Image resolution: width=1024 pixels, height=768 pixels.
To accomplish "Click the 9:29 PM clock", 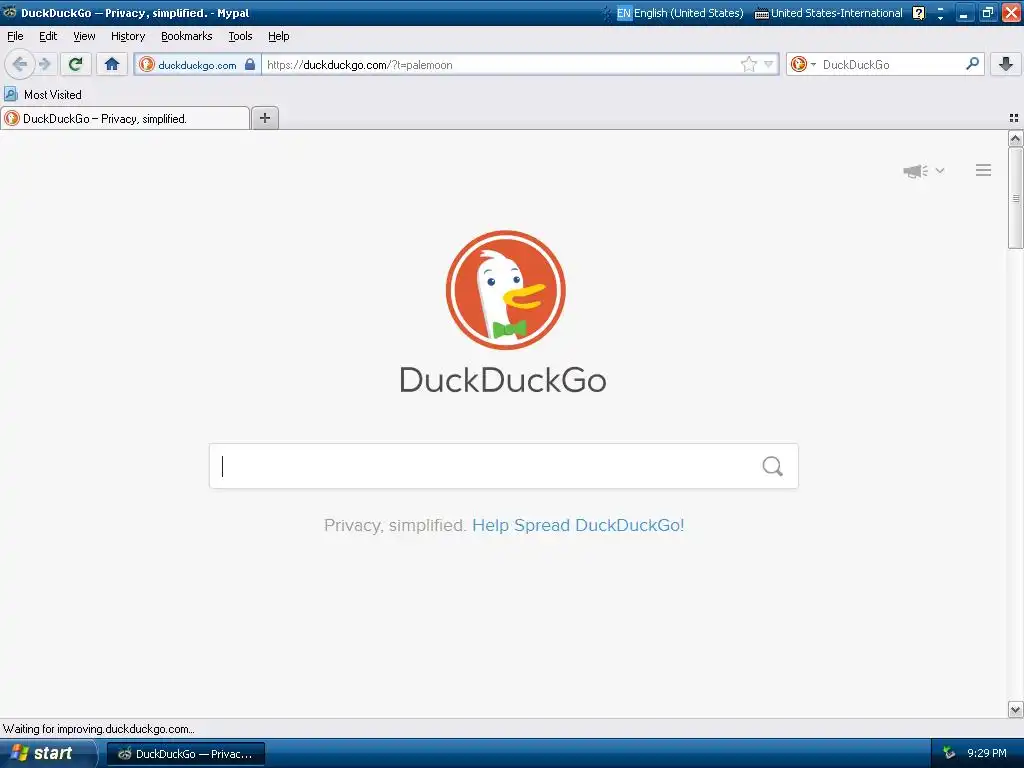I will [x=987, y=753].
